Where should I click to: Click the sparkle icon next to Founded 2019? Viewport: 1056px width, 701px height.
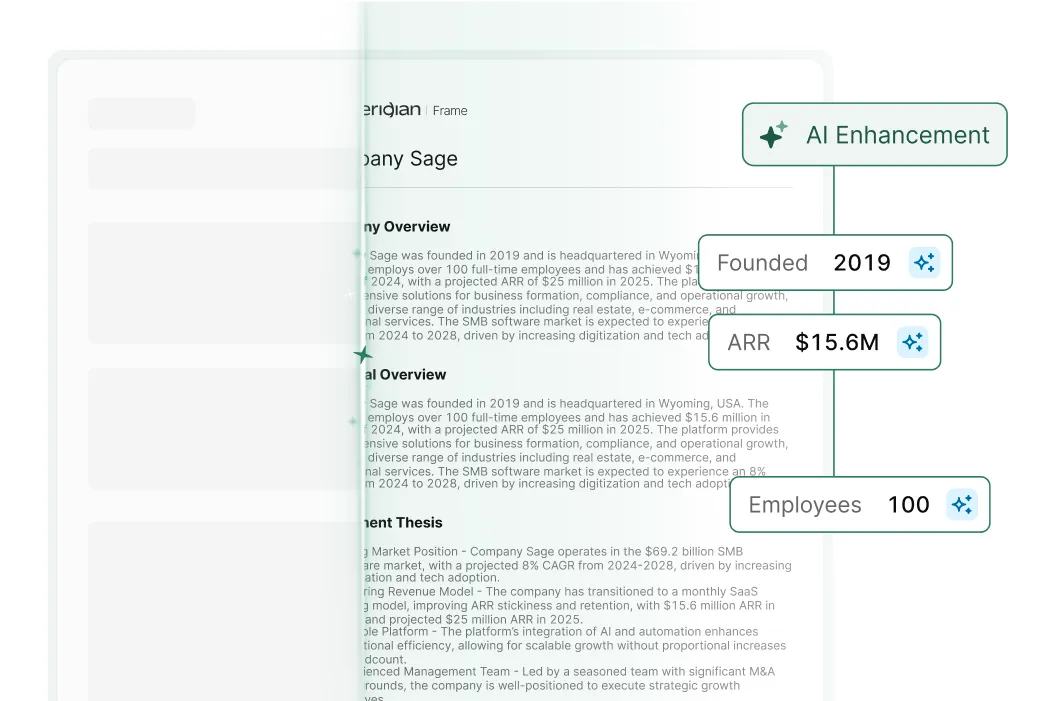pyautogui.click(x=924, y=262)
